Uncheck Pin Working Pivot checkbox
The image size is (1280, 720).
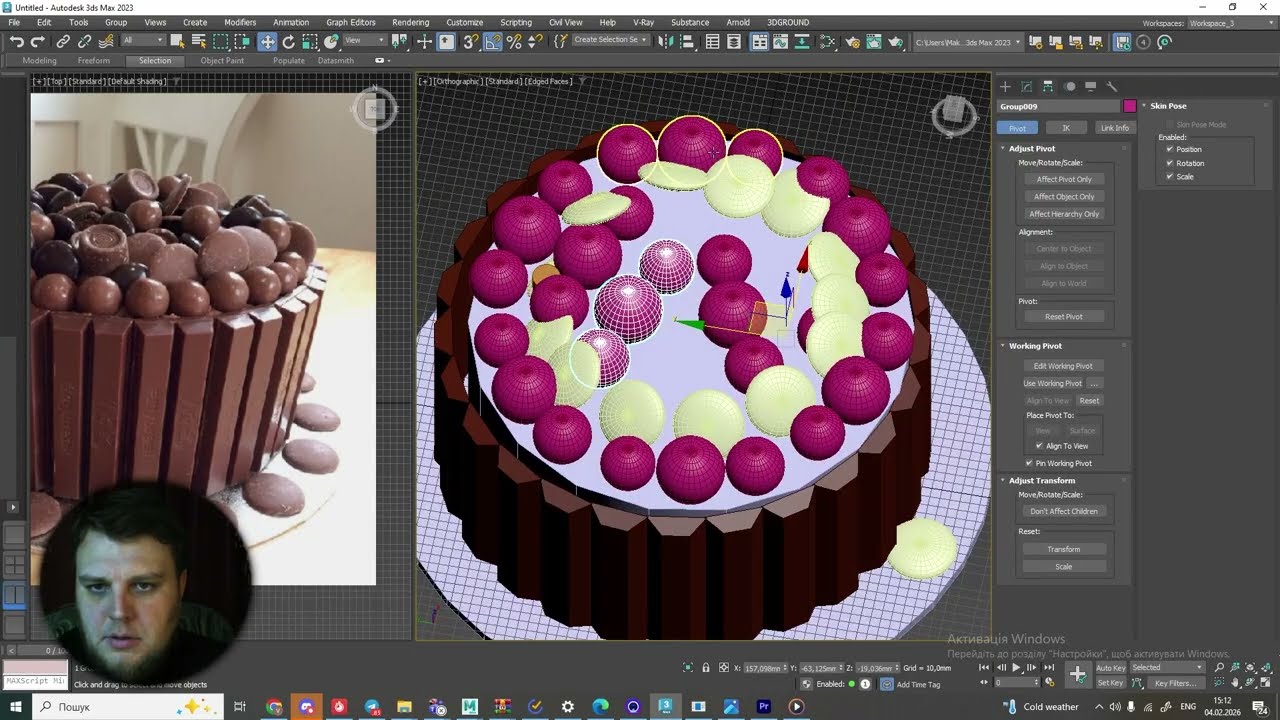1029,463
